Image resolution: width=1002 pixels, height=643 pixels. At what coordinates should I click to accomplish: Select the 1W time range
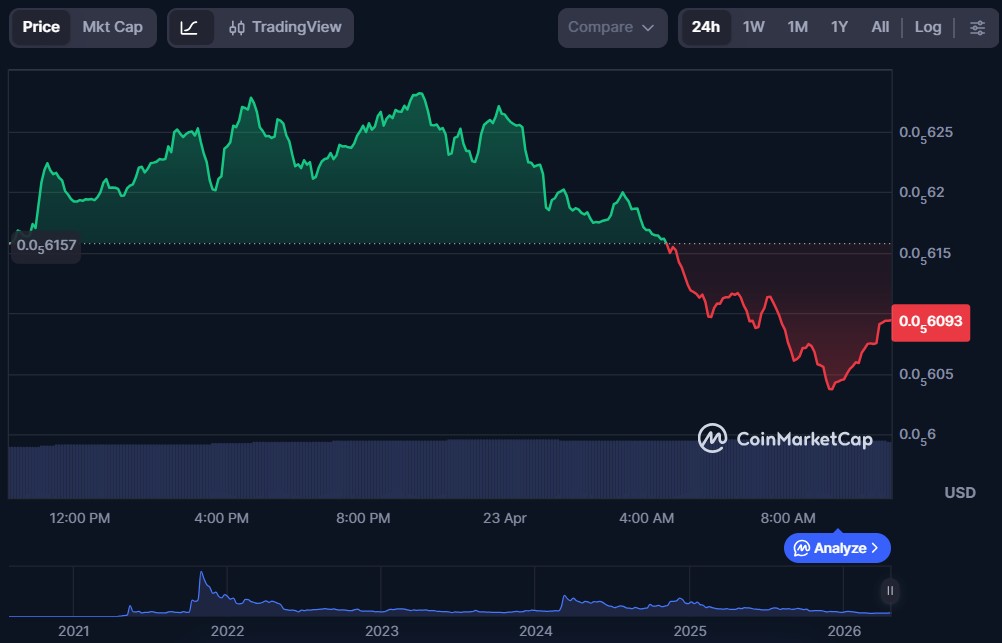(753, 27)
